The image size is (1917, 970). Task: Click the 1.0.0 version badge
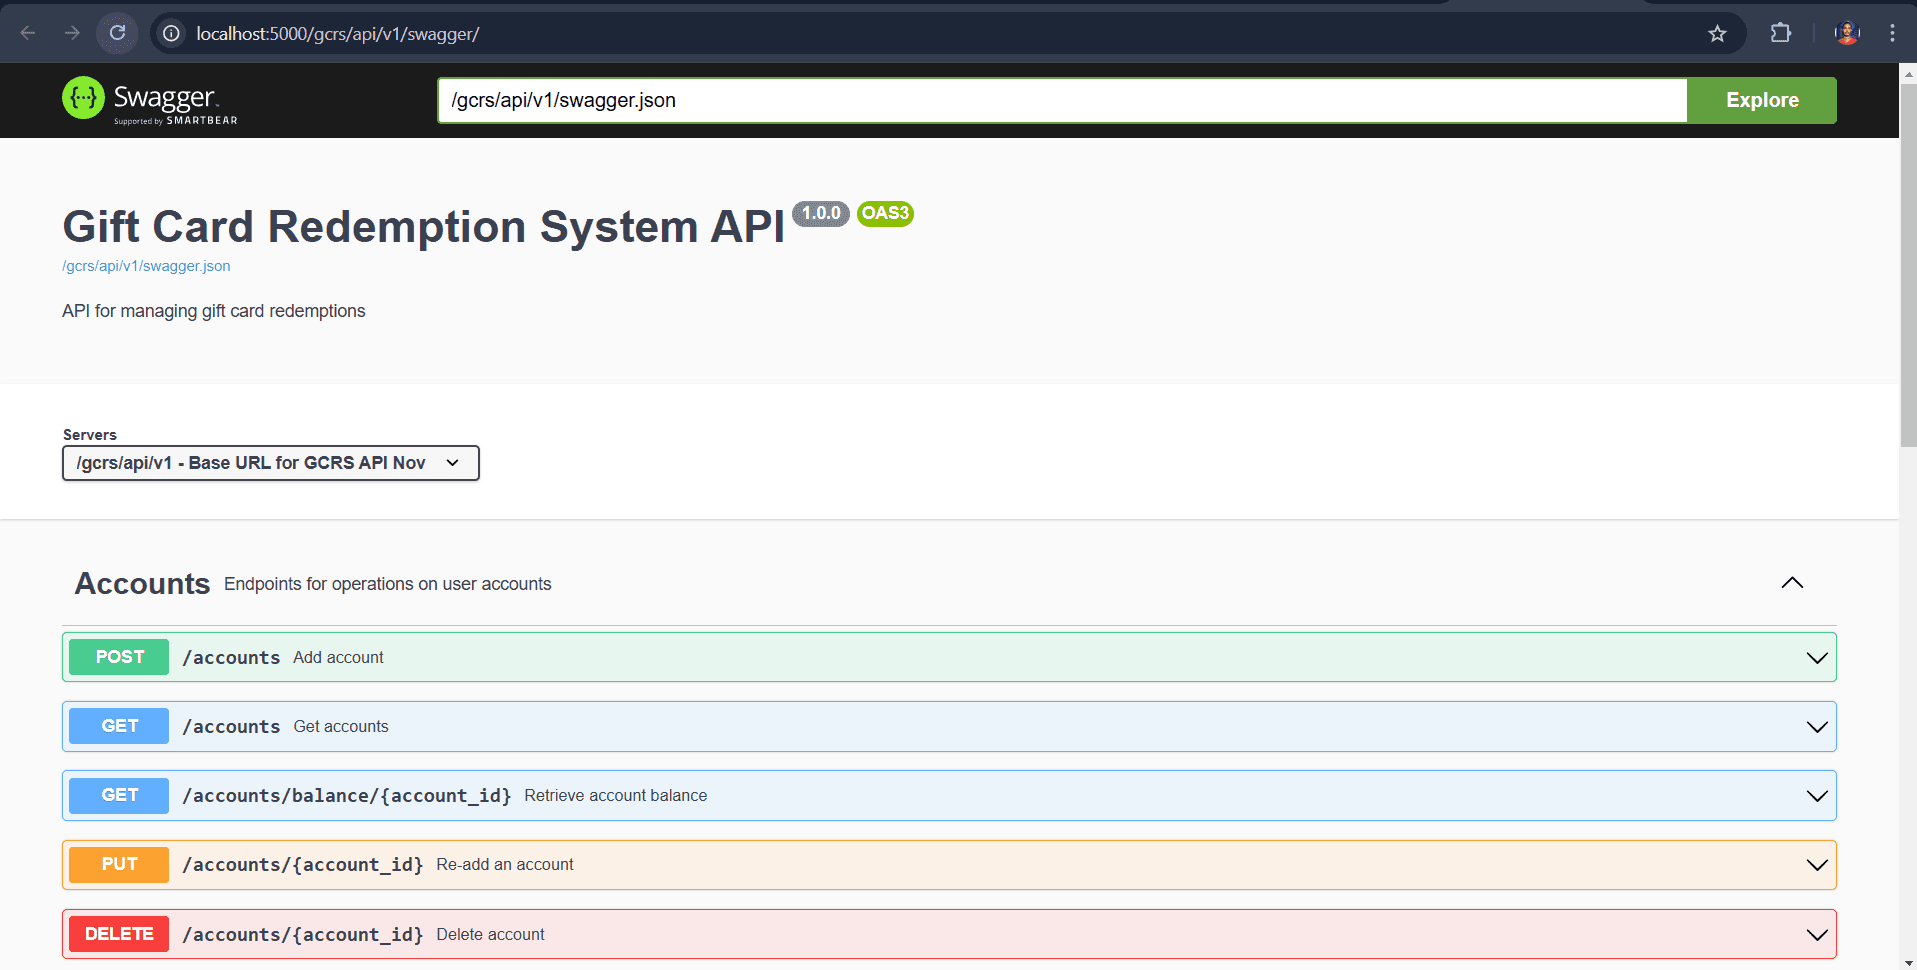[821, 213]
